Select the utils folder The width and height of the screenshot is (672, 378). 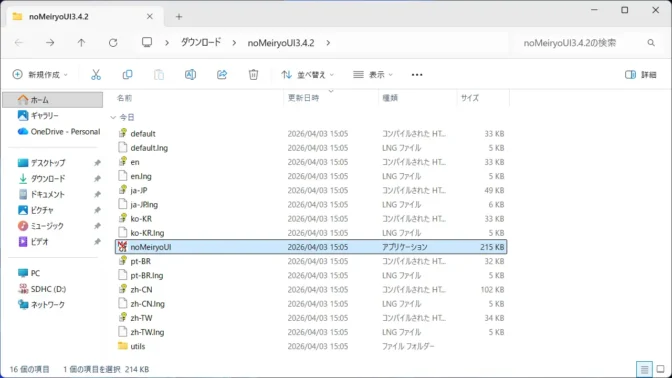click(311, 346)
